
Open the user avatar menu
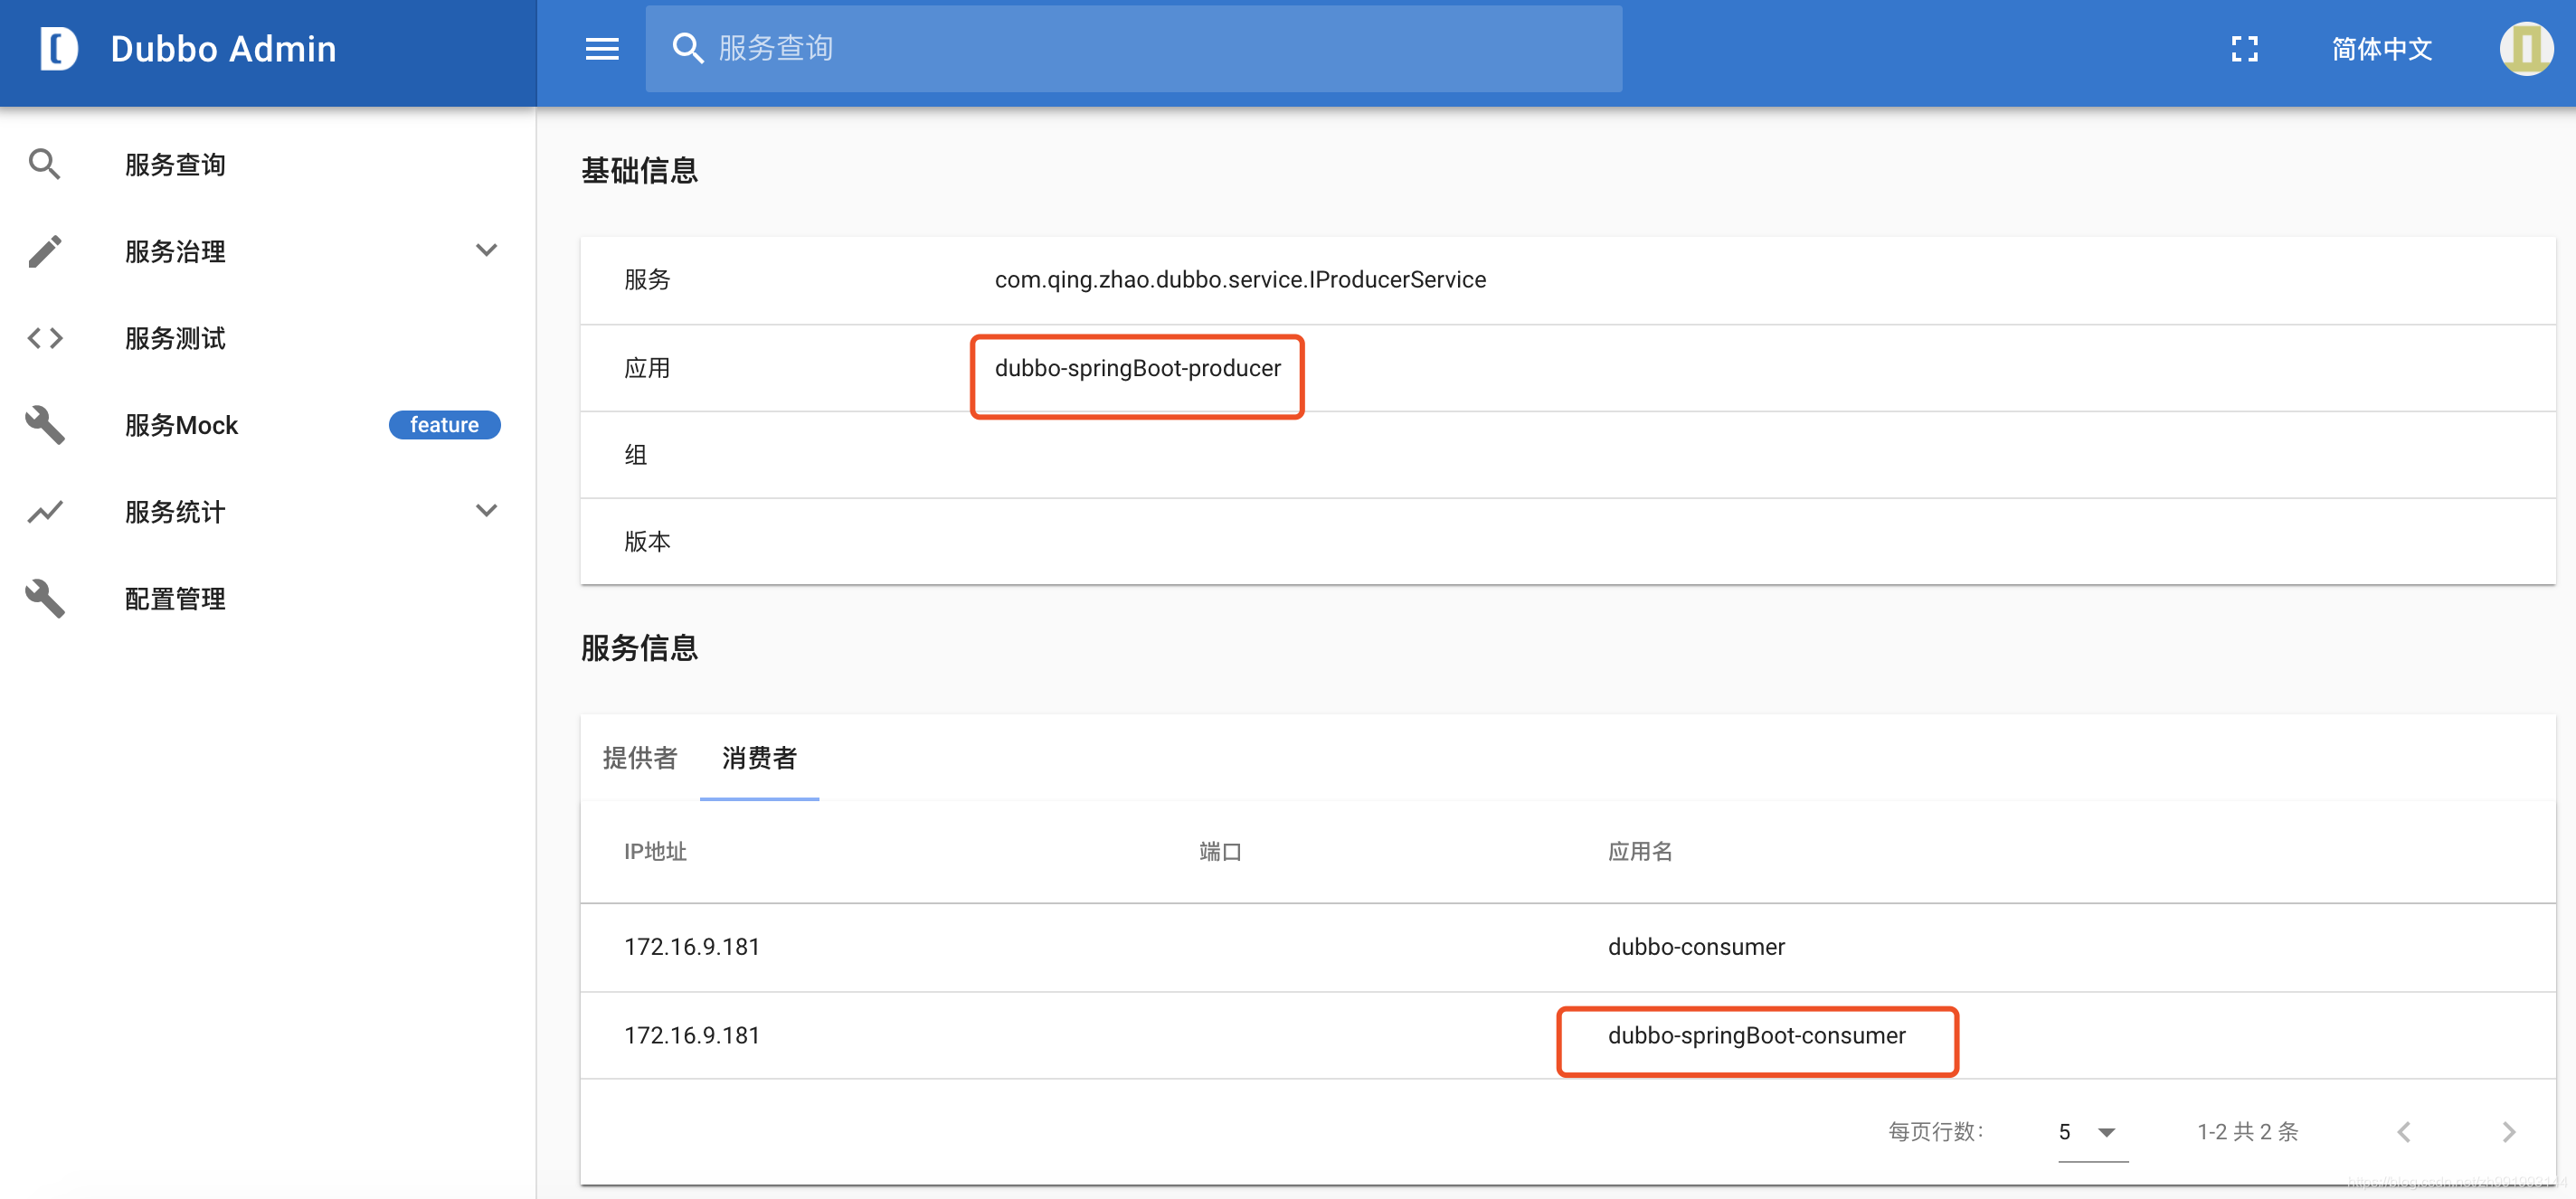2526,48
